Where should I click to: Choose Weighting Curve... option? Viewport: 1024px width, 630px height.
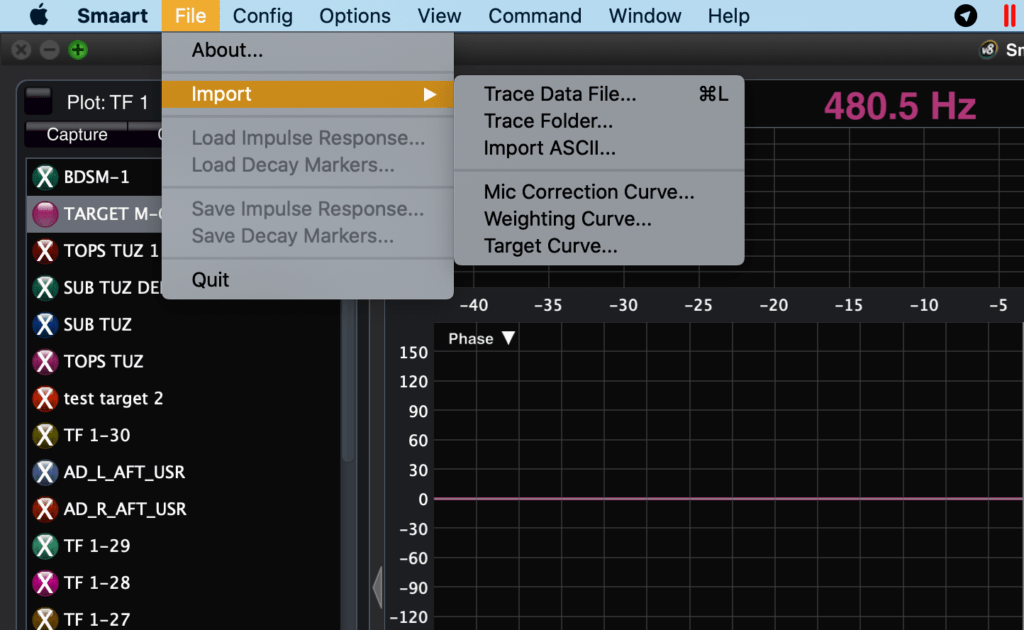coord(599,219)
